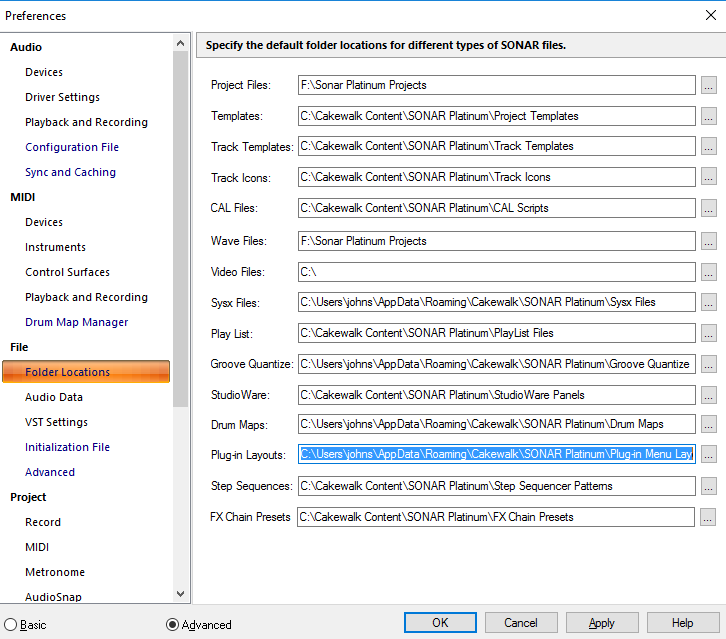
Task: Browse for Drum Maps folder location
Action: (x=708, y=425)
